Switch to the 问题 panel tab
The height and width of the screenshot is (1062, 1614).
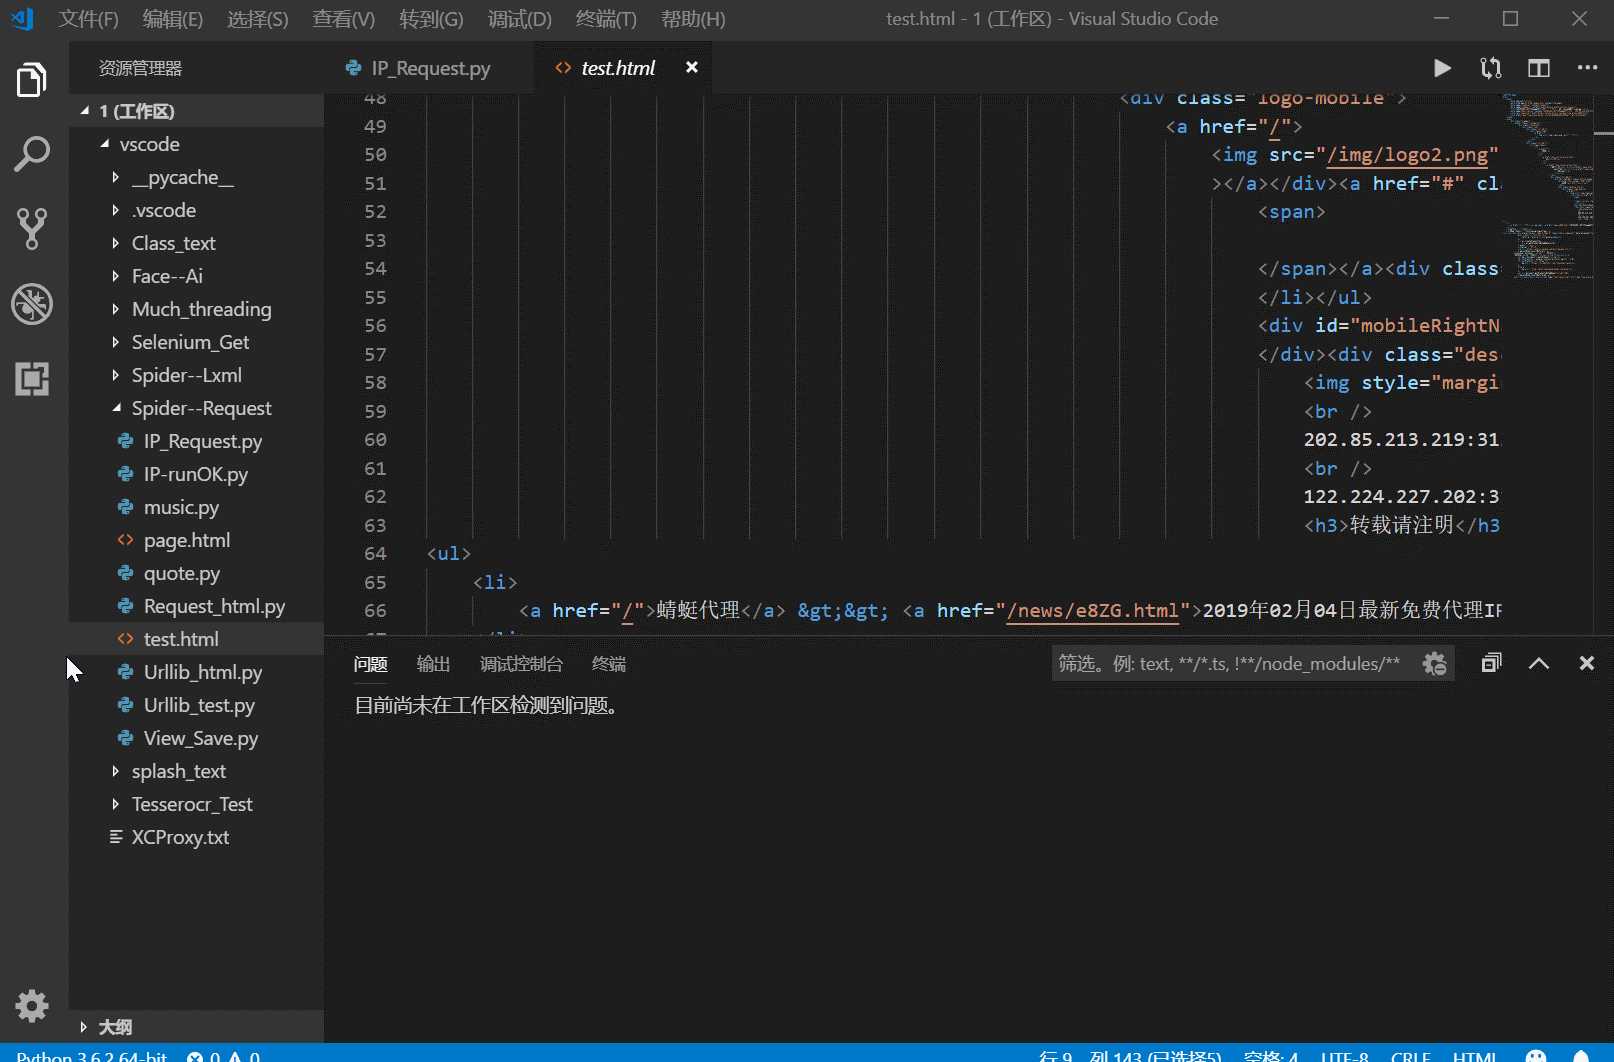point(370,664)
